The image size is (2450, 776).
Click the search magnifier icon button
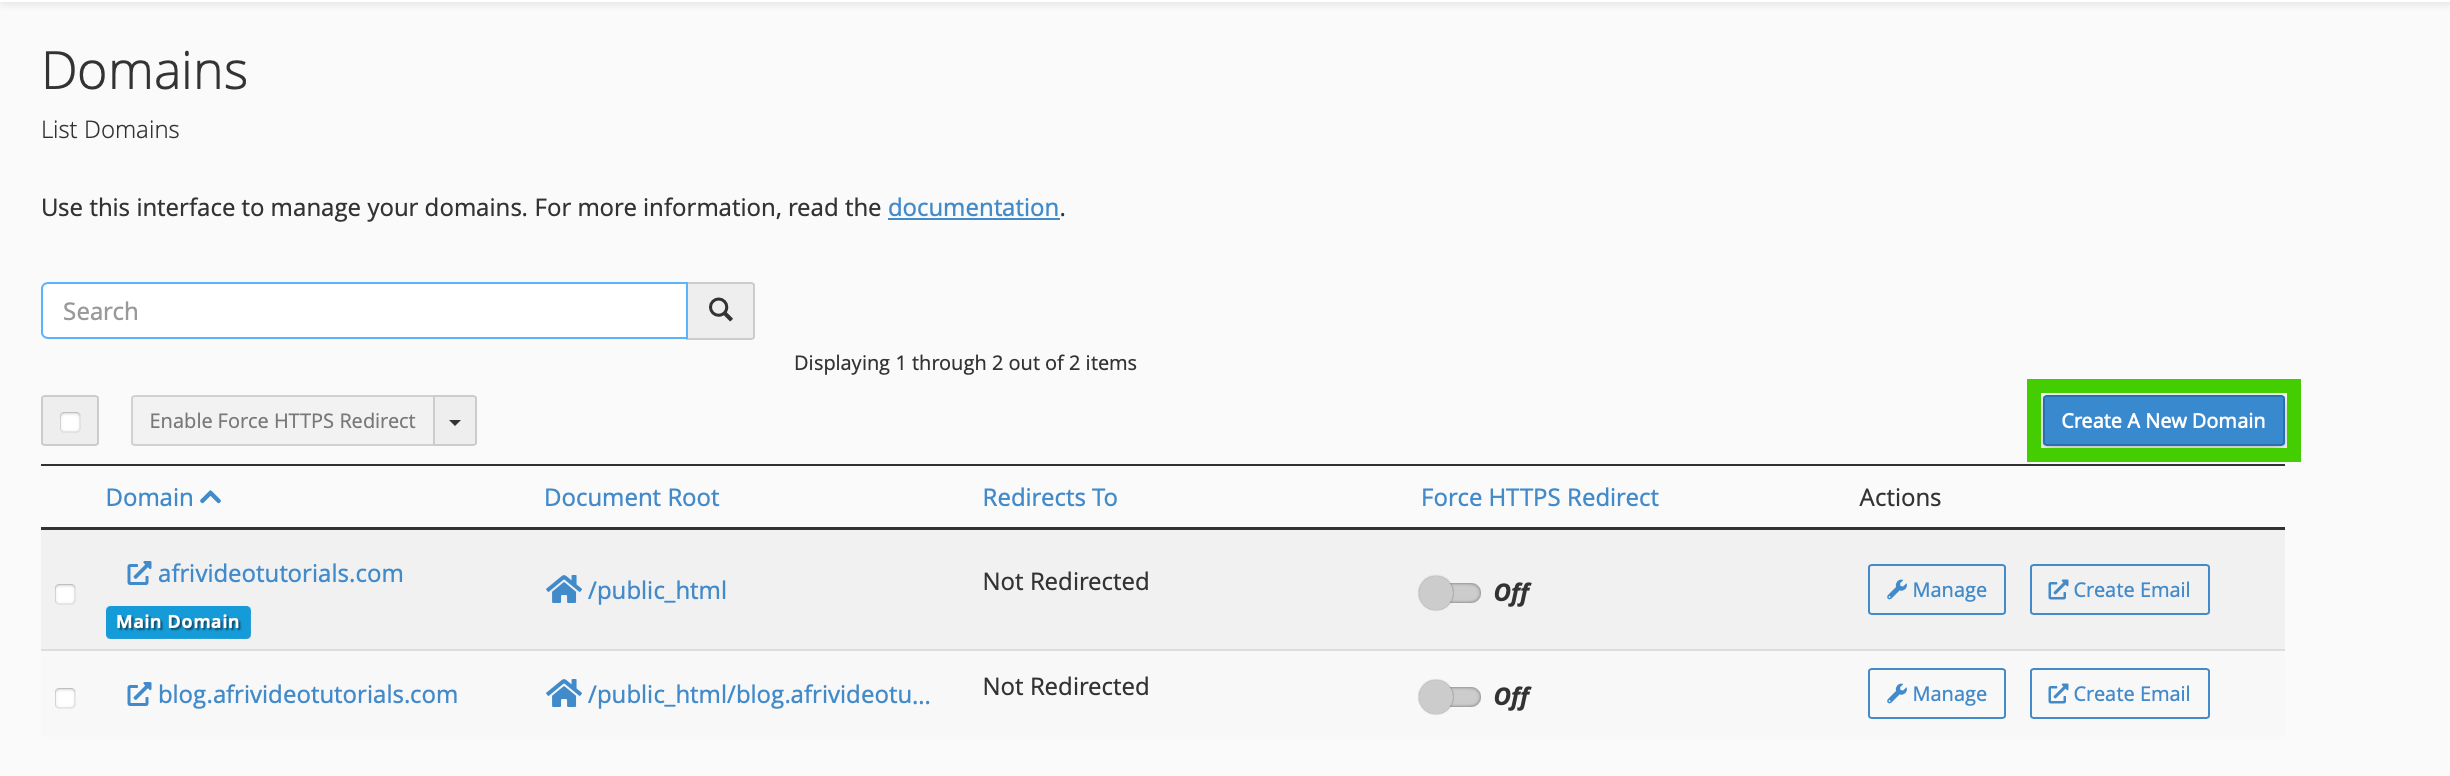click(x=720, y=311)
